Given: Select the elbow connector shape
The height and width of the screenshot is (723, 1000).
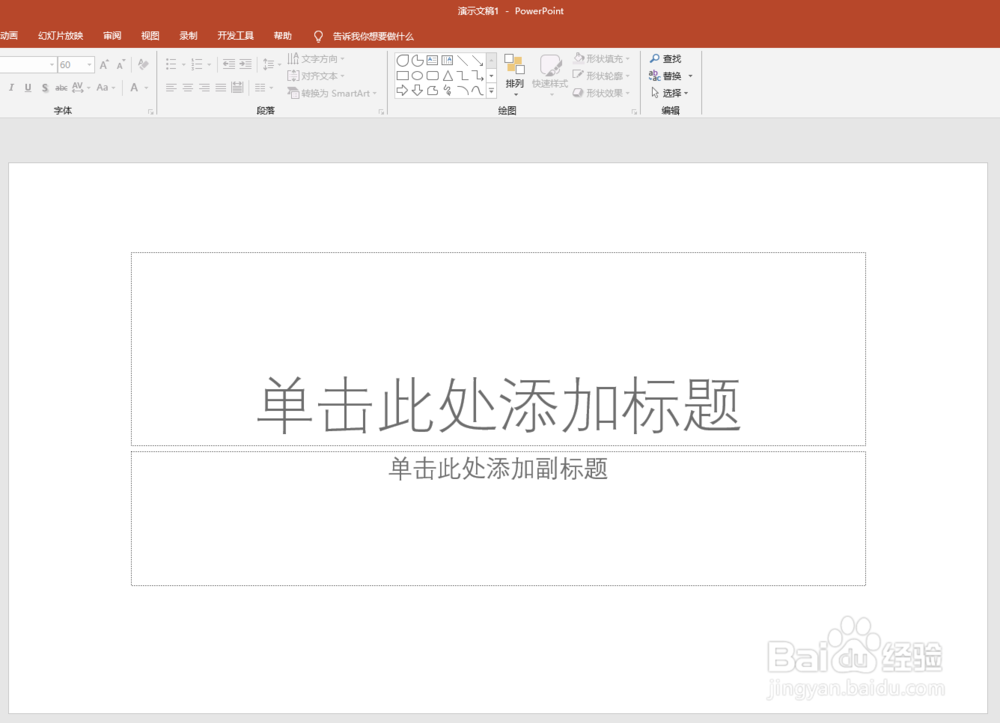Looking at the screenshot, I should 462,76.
